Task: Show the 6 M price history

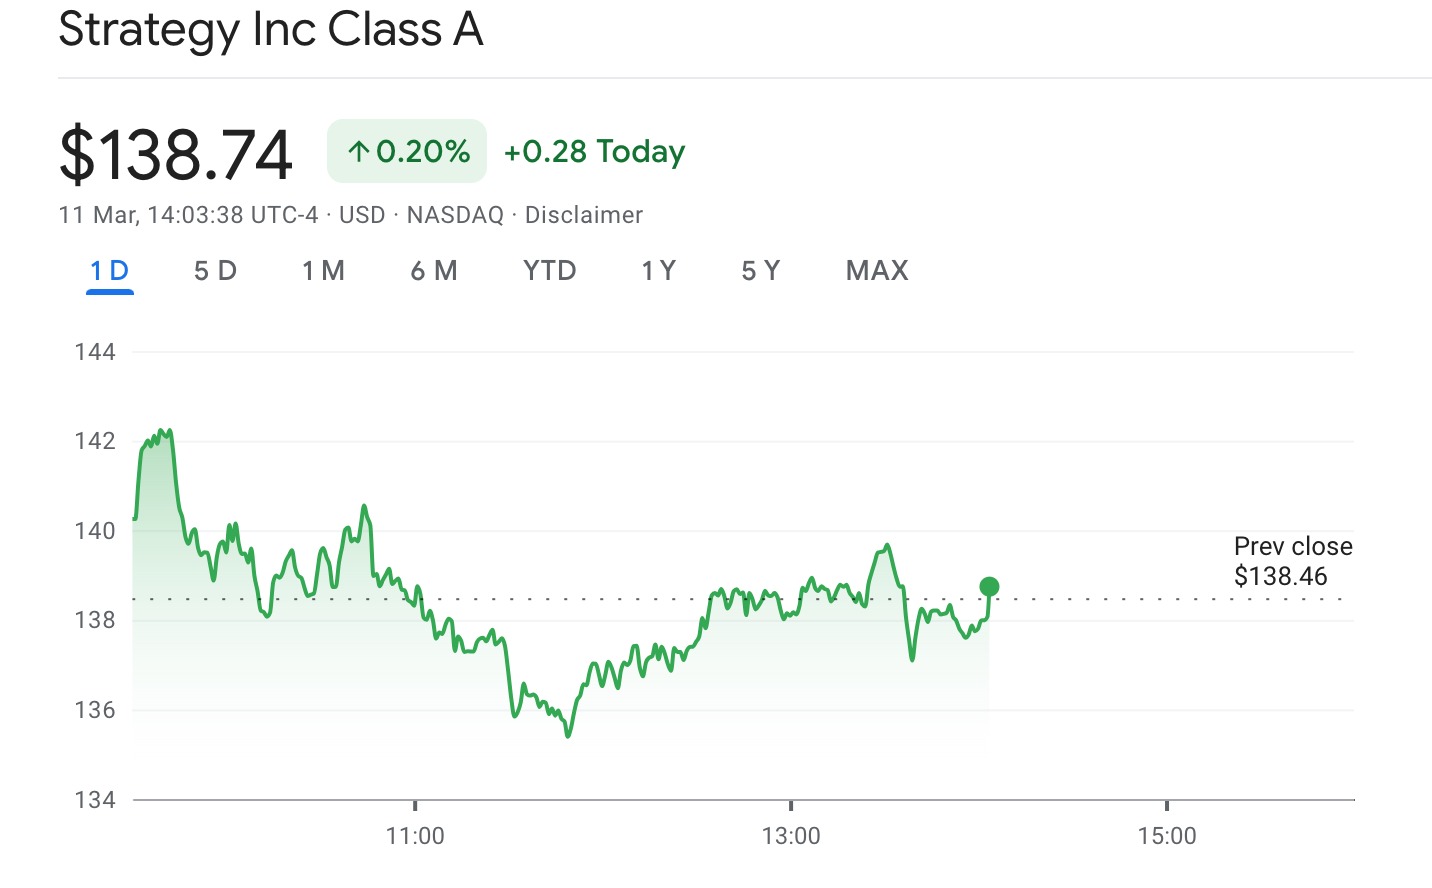Action: (x=434, y=271)
